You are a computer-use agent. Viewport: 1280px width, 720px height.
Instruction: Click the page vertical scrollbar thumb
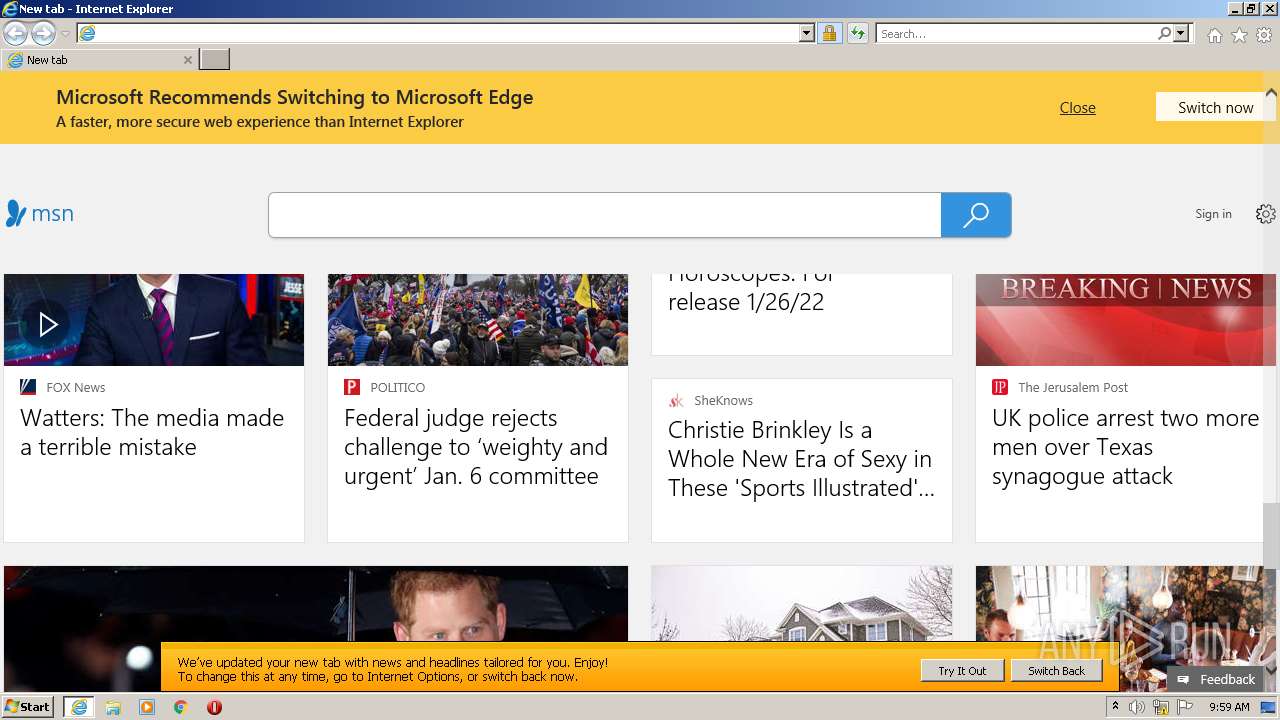coord(1271,535)
